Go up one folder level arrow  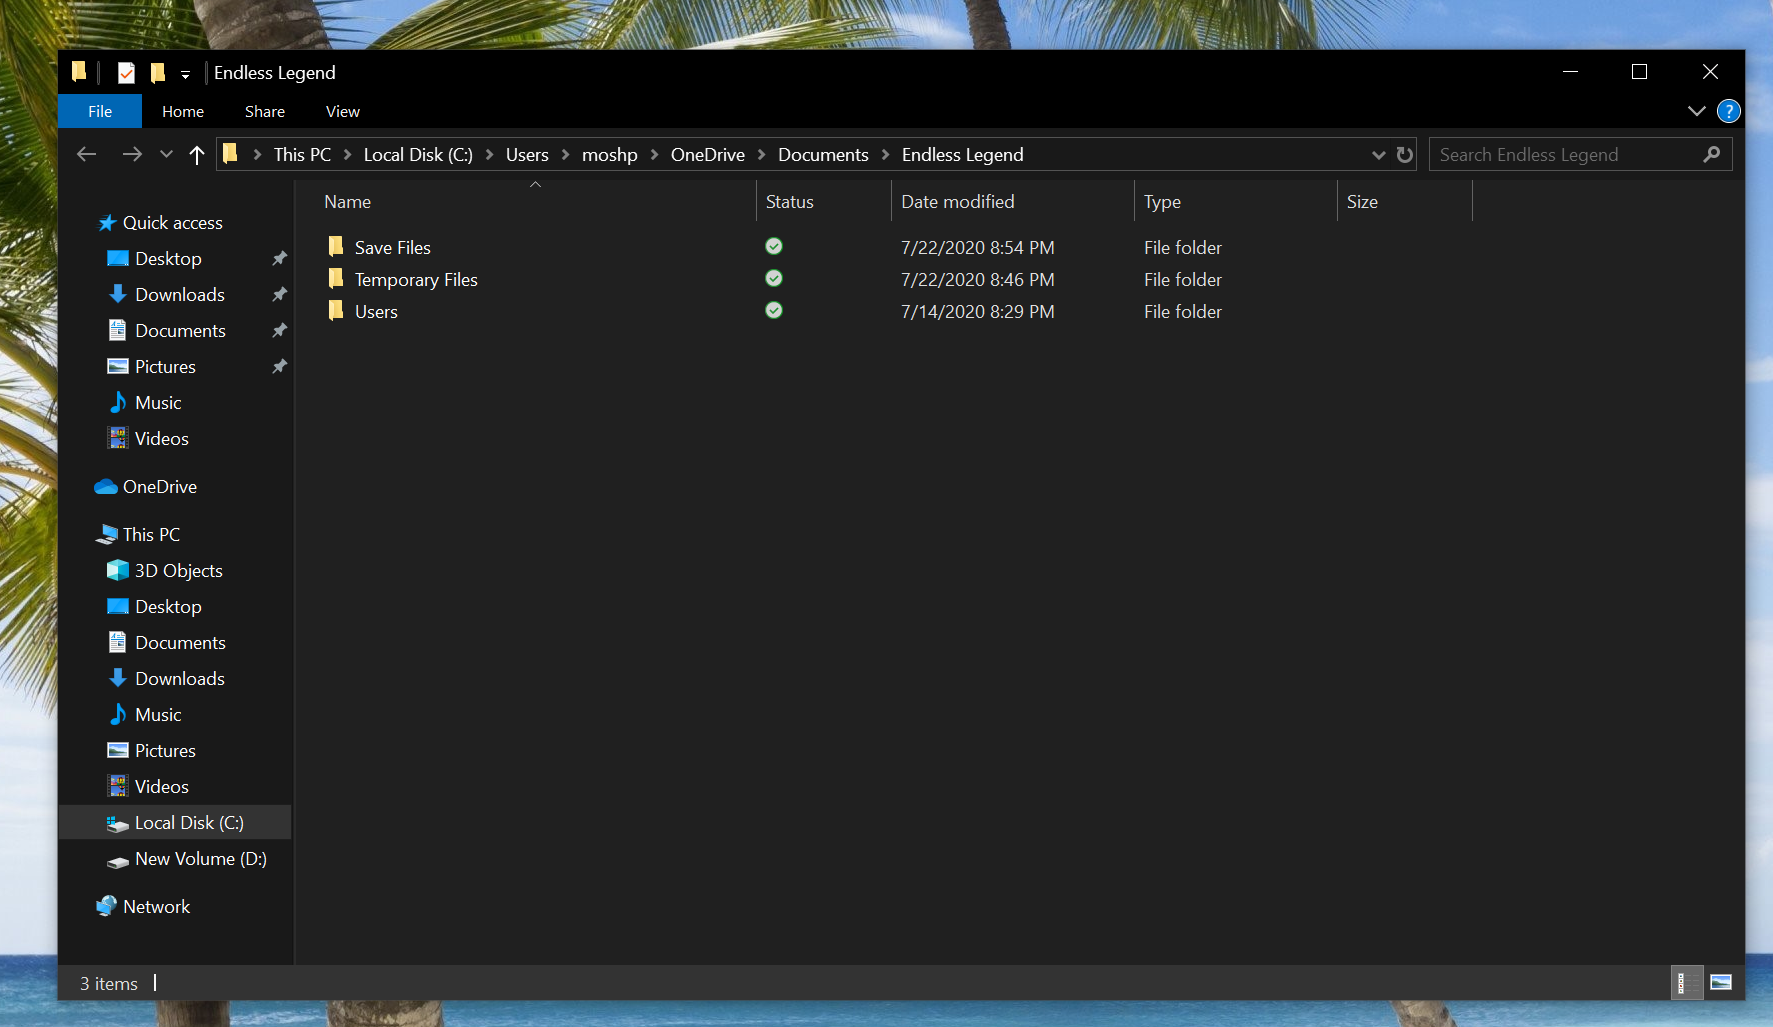(197, 154)
